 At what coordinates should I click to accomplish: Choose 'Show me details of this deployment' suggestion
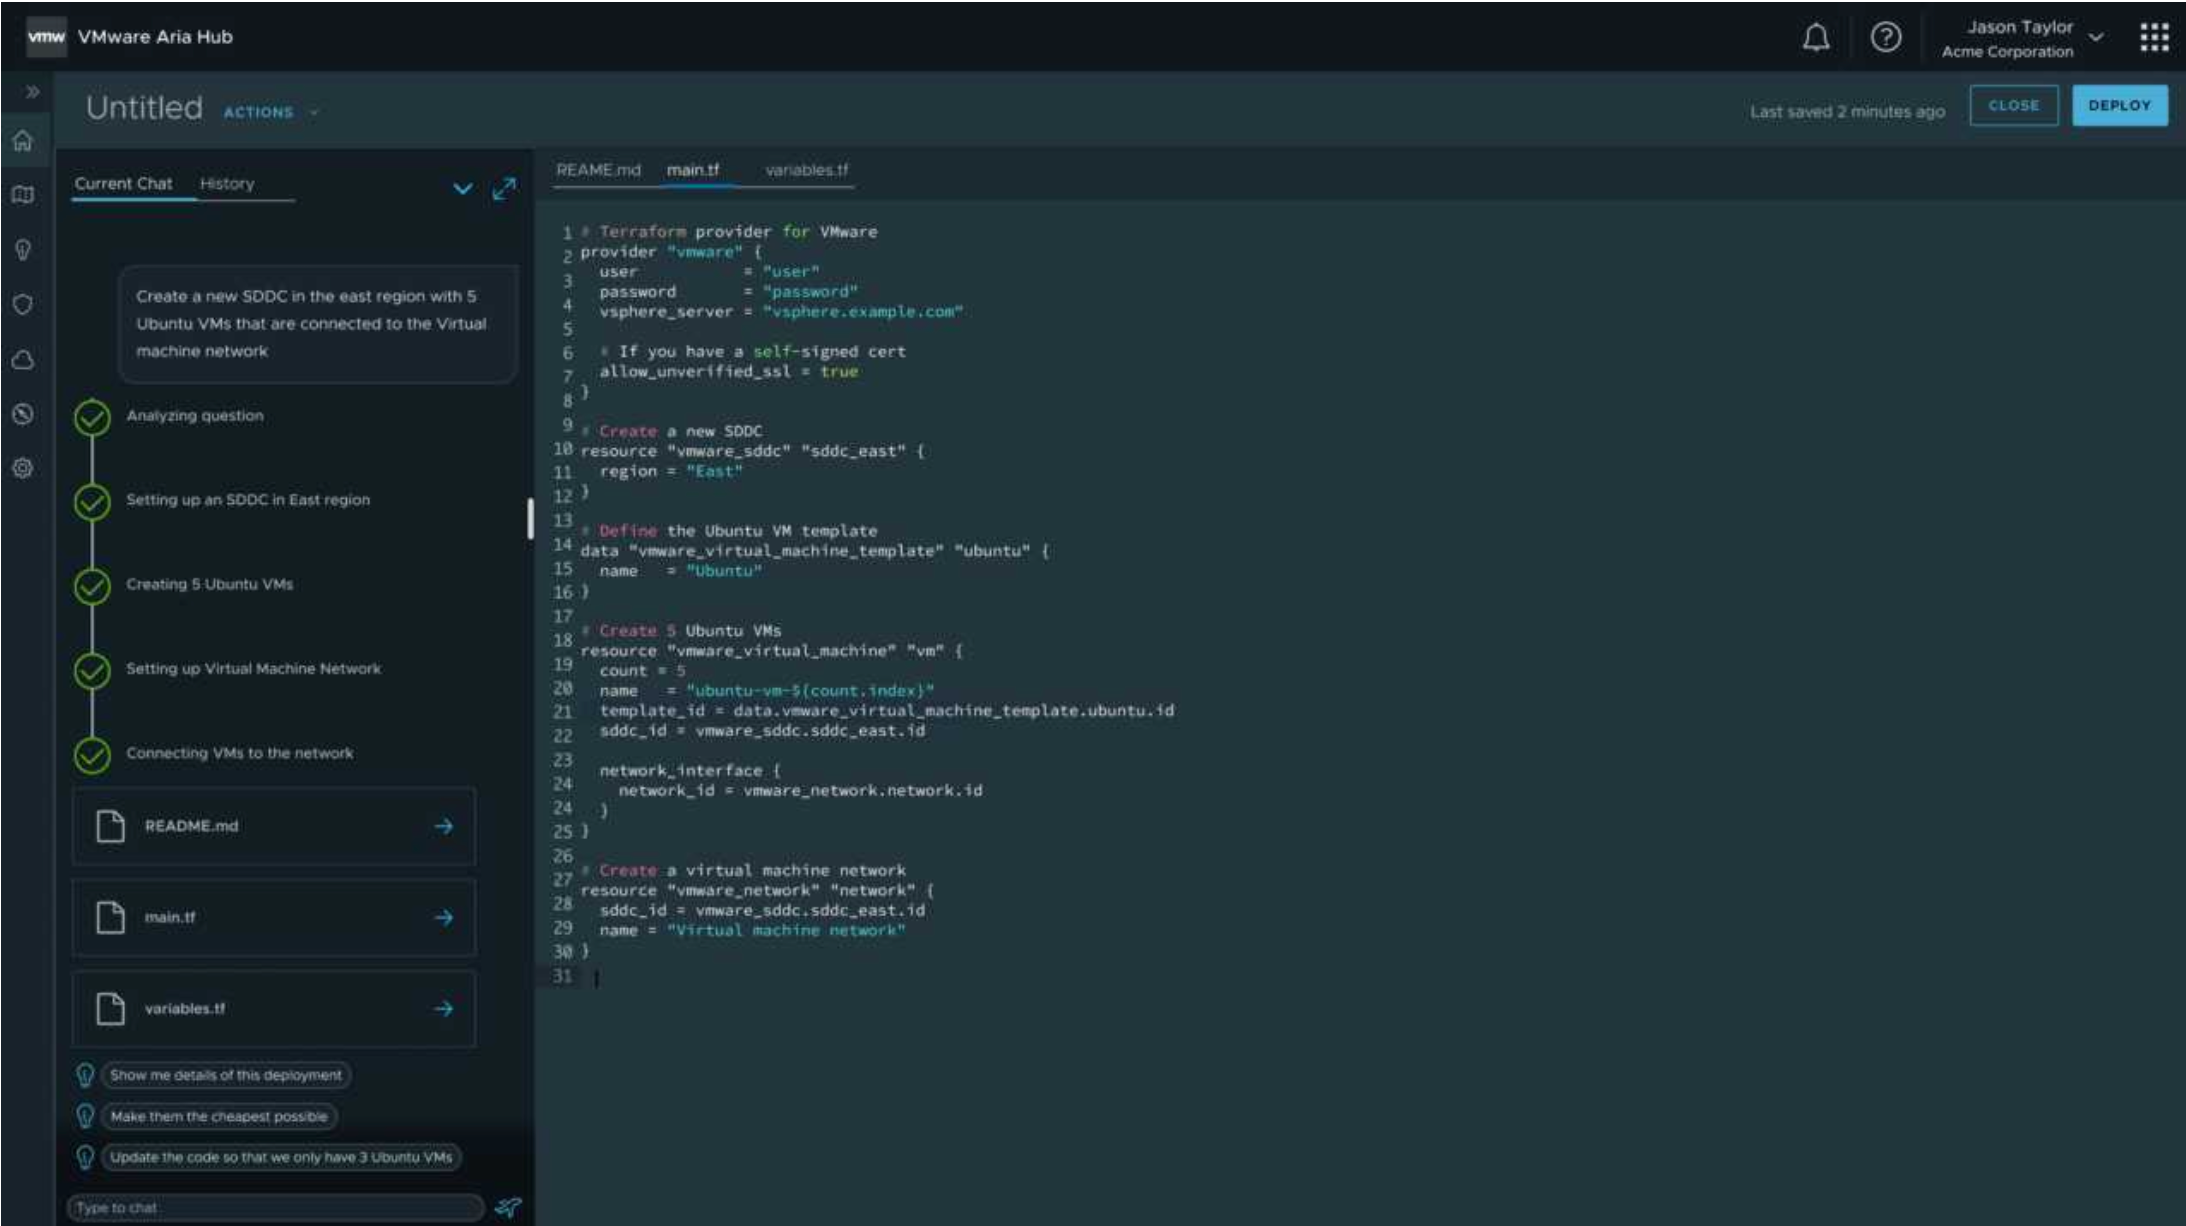pos(226,1075)
